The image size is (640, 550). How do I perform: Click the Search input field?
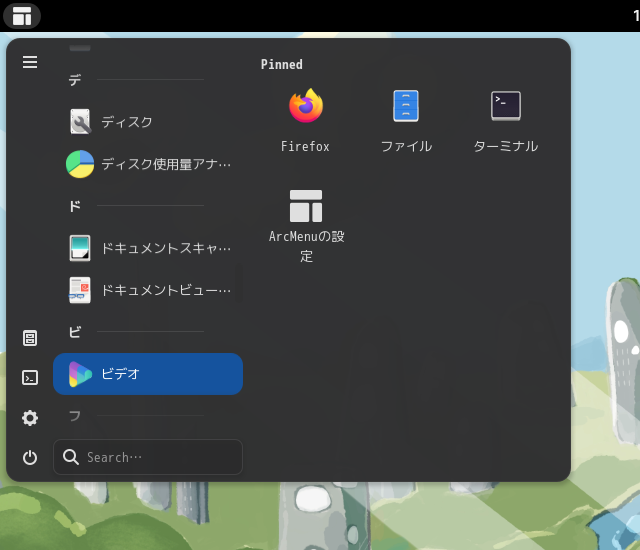point(148,457)
